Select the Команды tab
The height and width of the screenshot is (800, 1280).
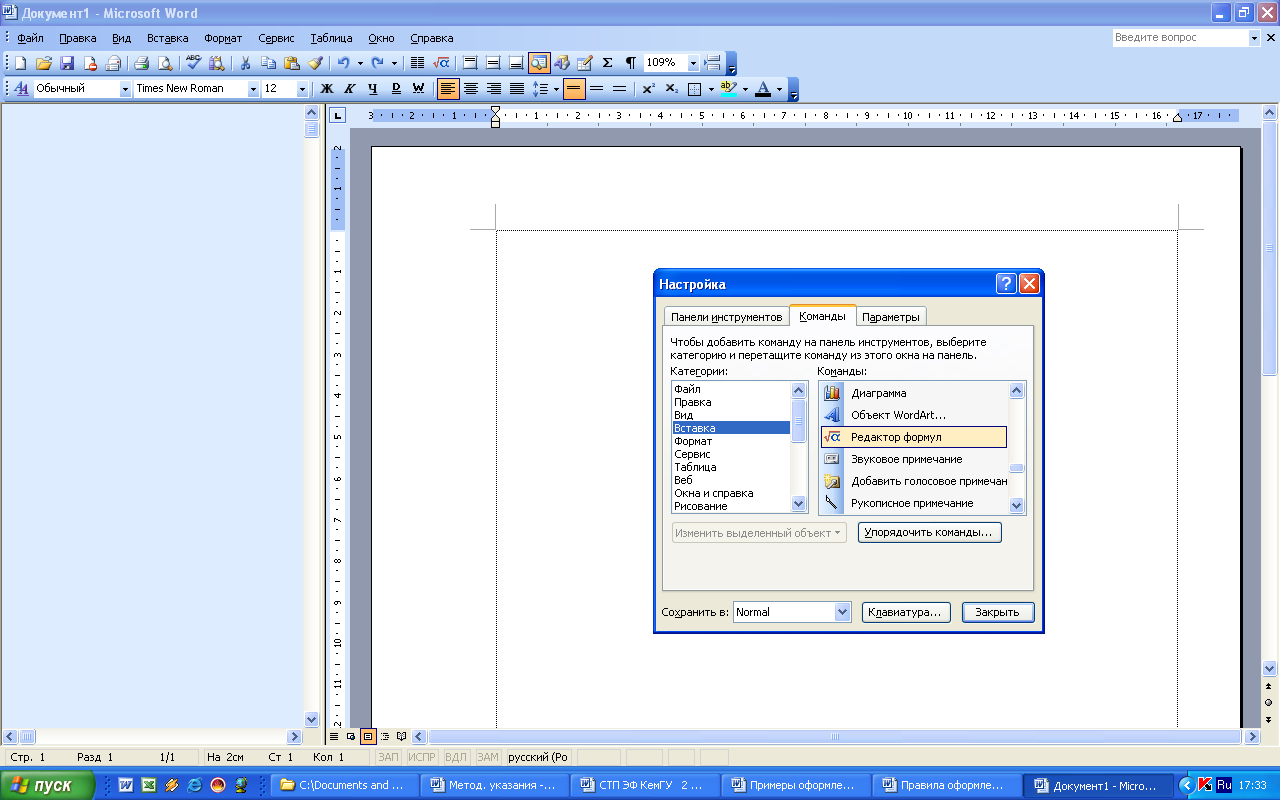pos(822,316)
